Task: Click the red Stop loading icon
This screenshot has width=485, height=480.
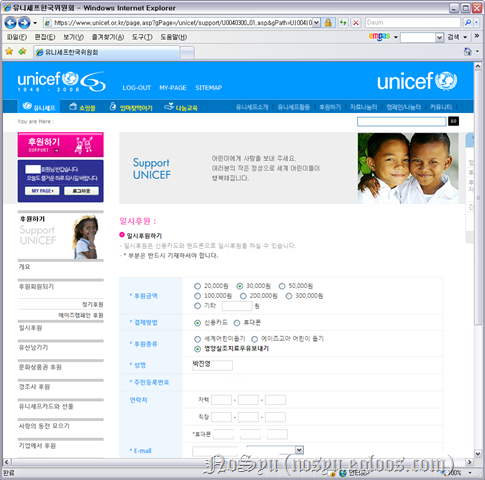Action: 356,23
